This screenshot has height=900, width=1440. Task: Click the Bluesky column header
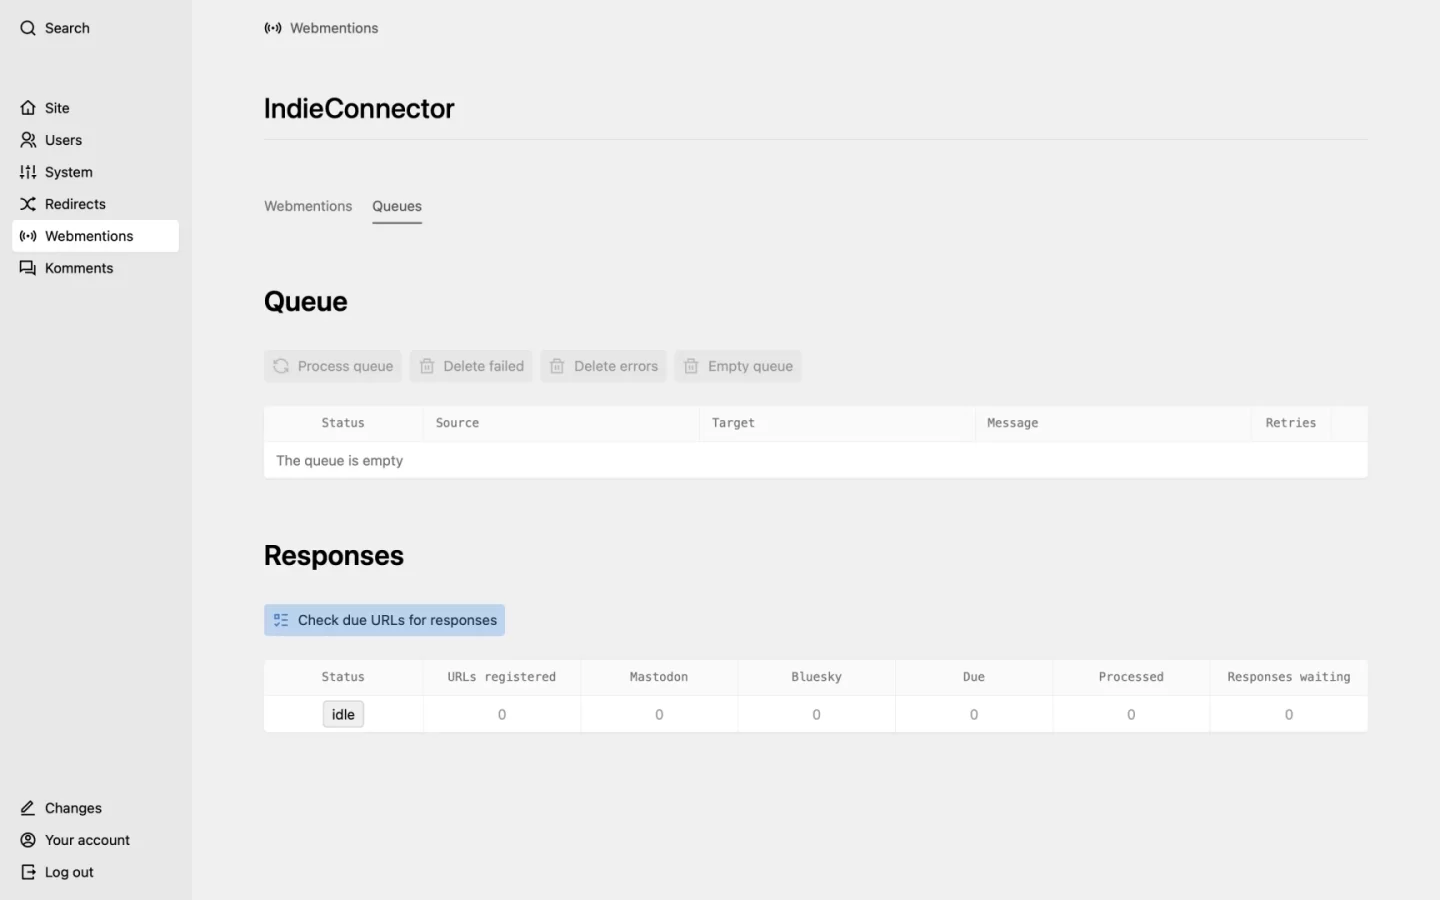(816, 677)
